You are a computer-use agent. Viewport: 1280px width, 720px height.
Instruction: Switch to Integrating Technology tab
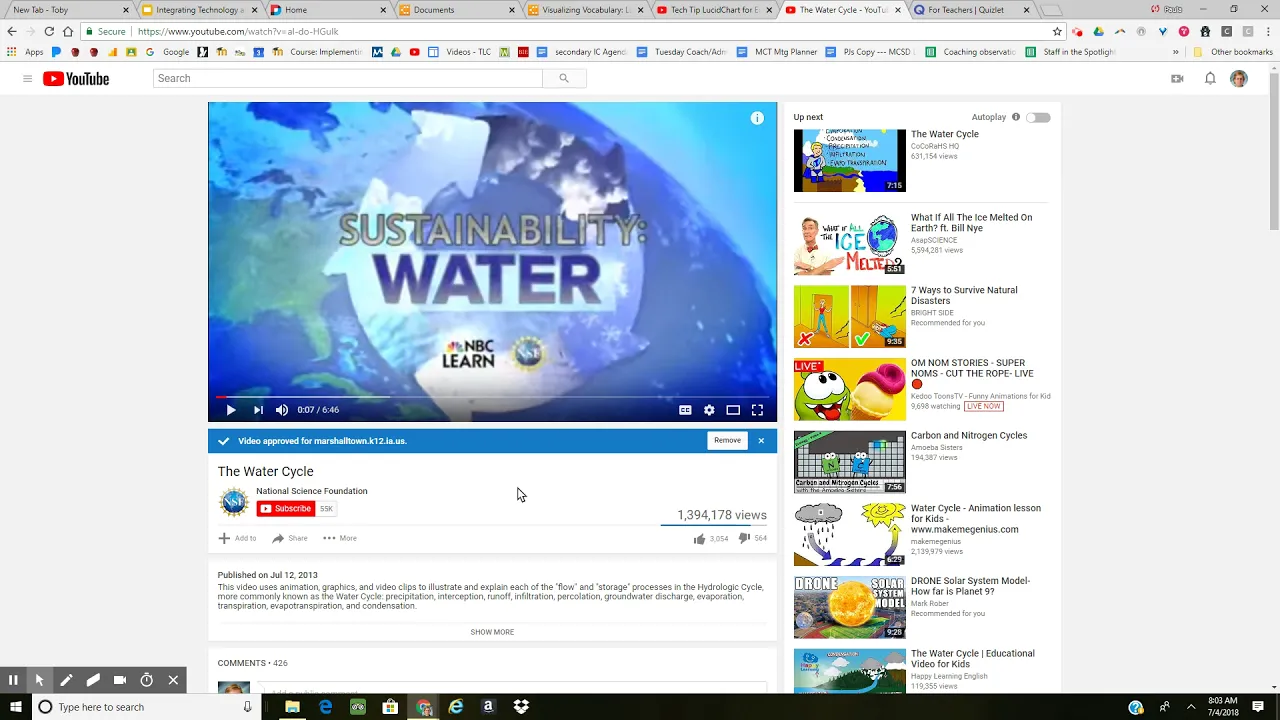[x=198, y=10]
